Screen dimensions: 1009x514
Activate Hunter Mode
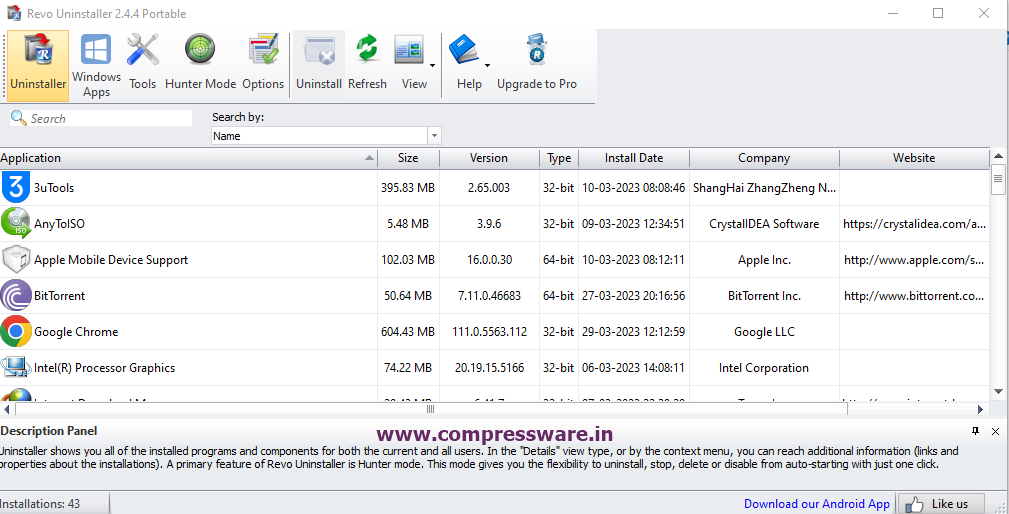click(x=200, y=66)
